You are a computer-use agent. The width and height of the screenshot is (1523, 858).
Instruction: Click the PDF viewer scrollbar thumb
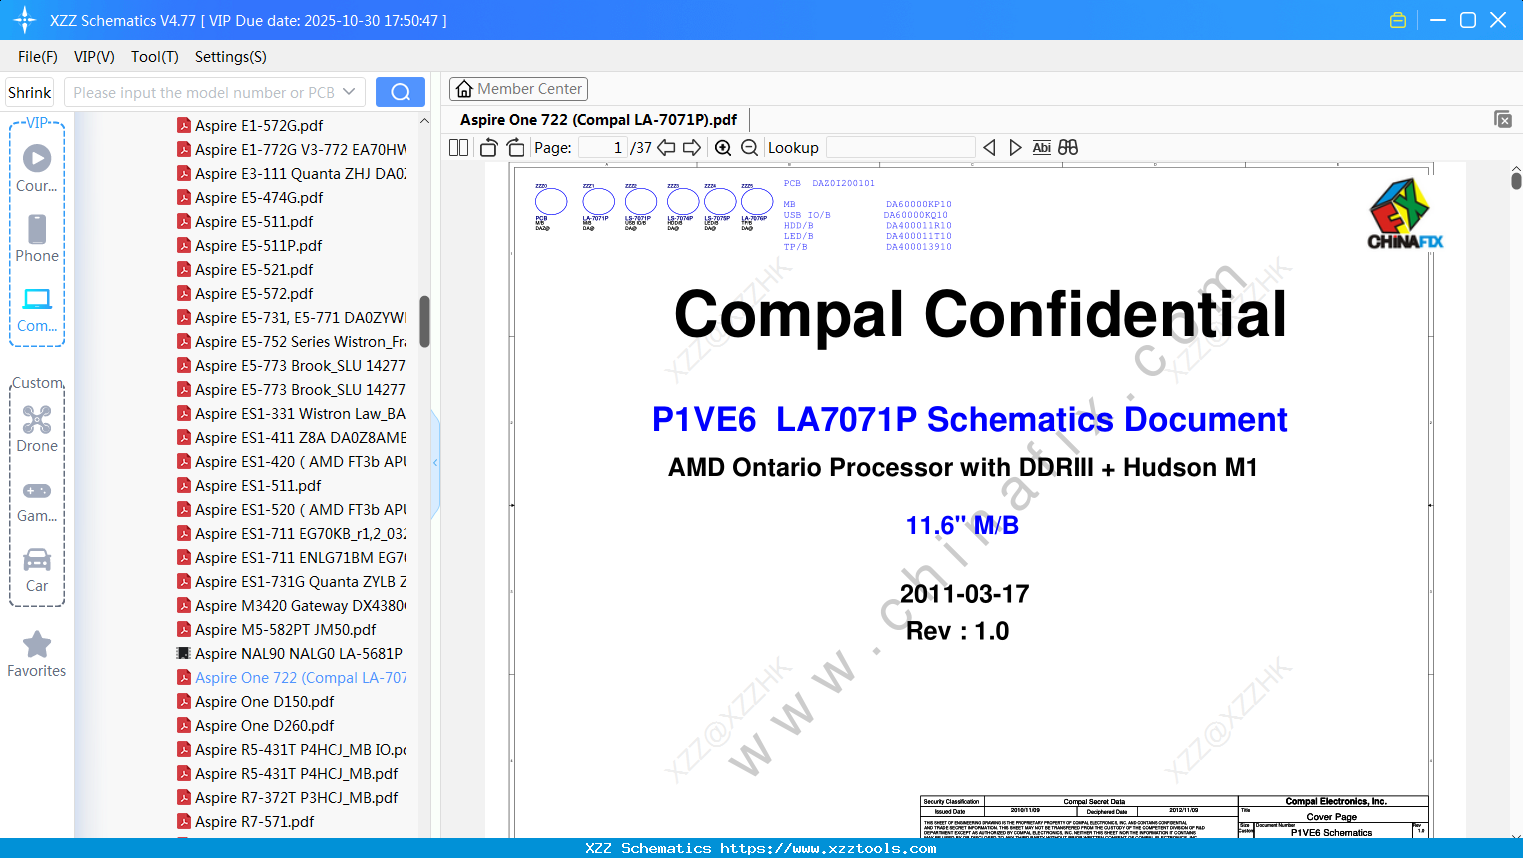coord(1516,181)
